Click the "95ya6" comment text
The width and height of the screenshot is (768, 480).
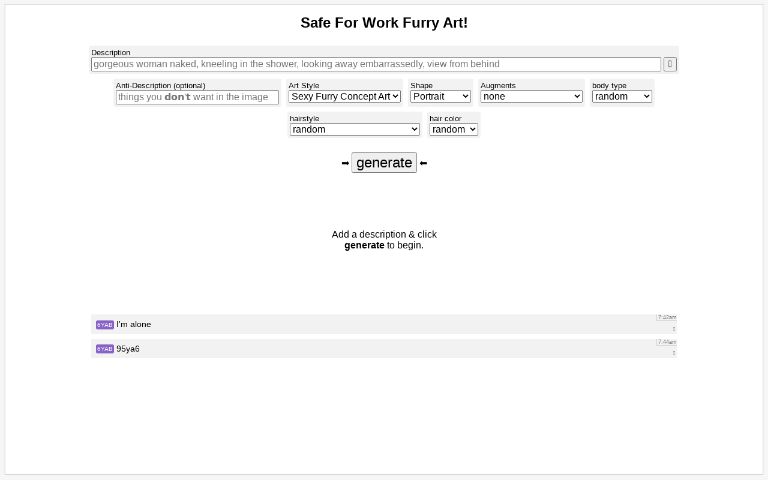pyautogui.click(x=128, y=349)
